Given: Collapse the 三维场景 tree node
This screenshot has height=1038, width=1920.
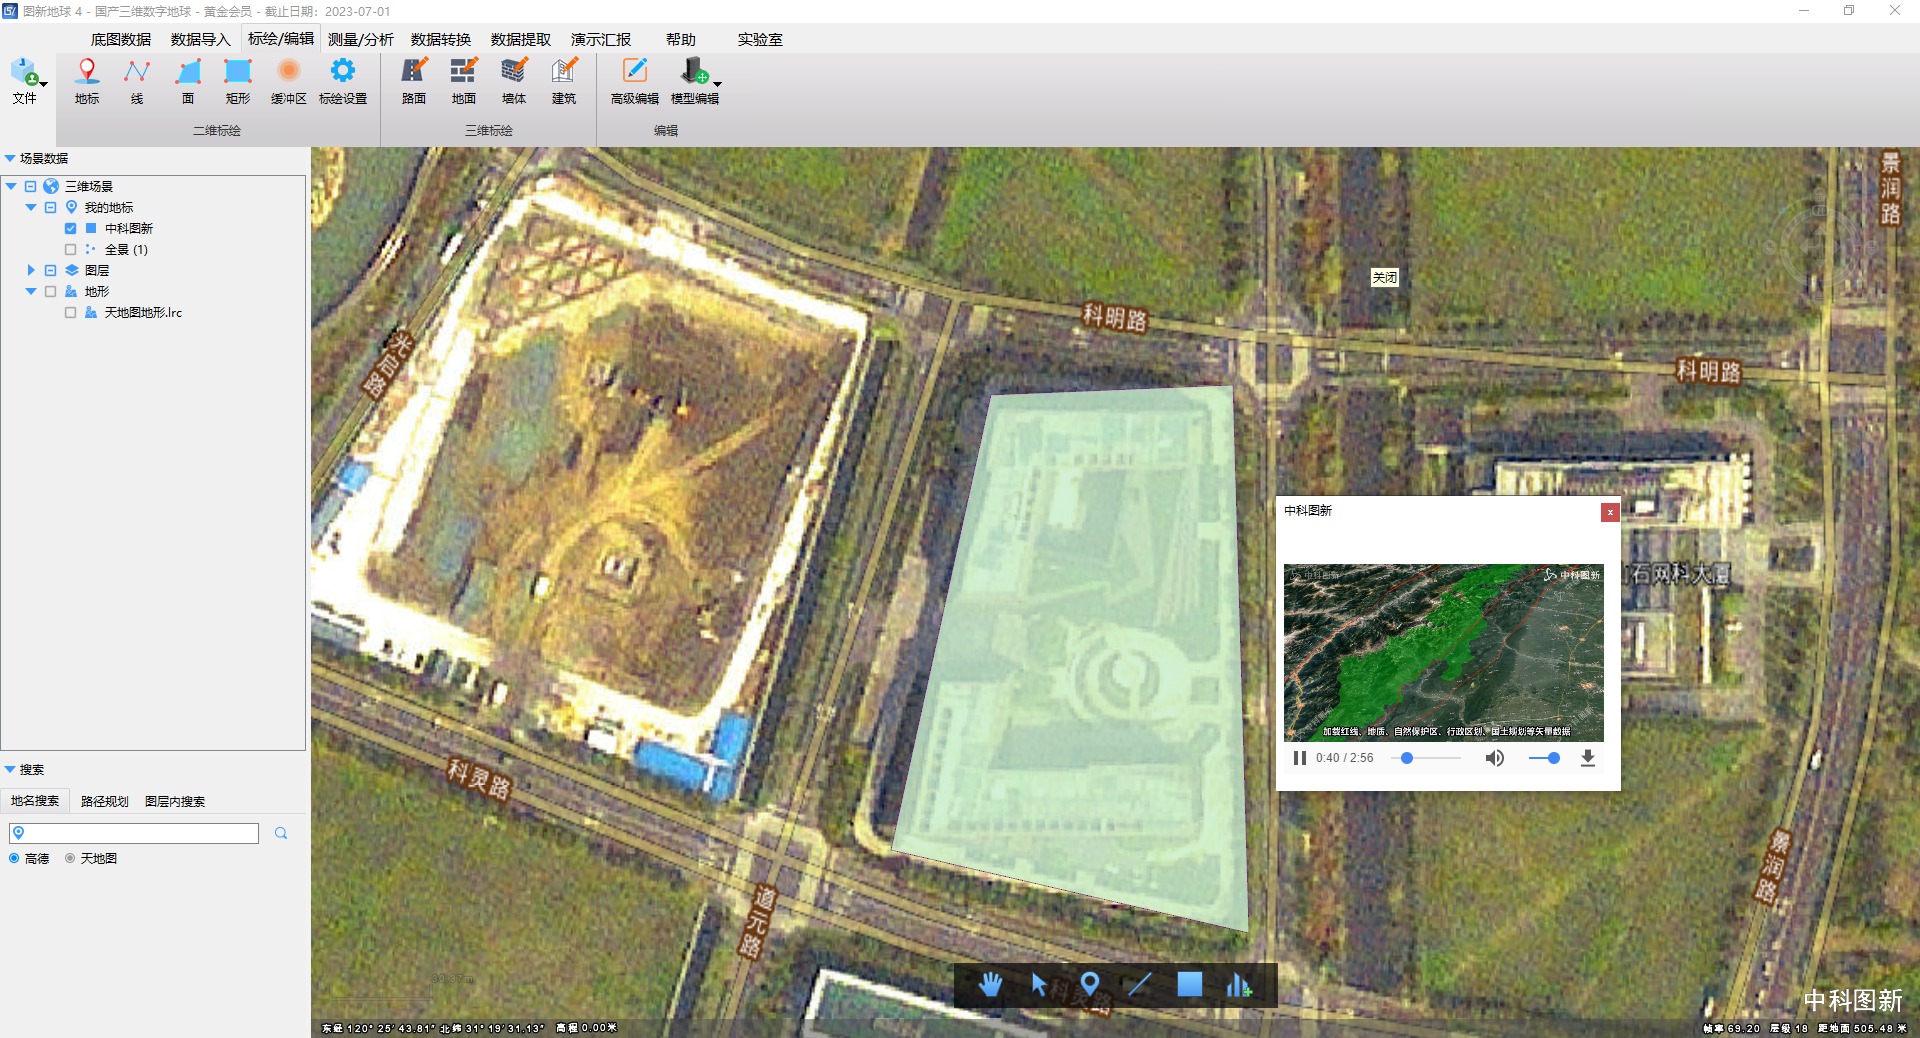Looking at the screenshot, I should tap(11, 186).
